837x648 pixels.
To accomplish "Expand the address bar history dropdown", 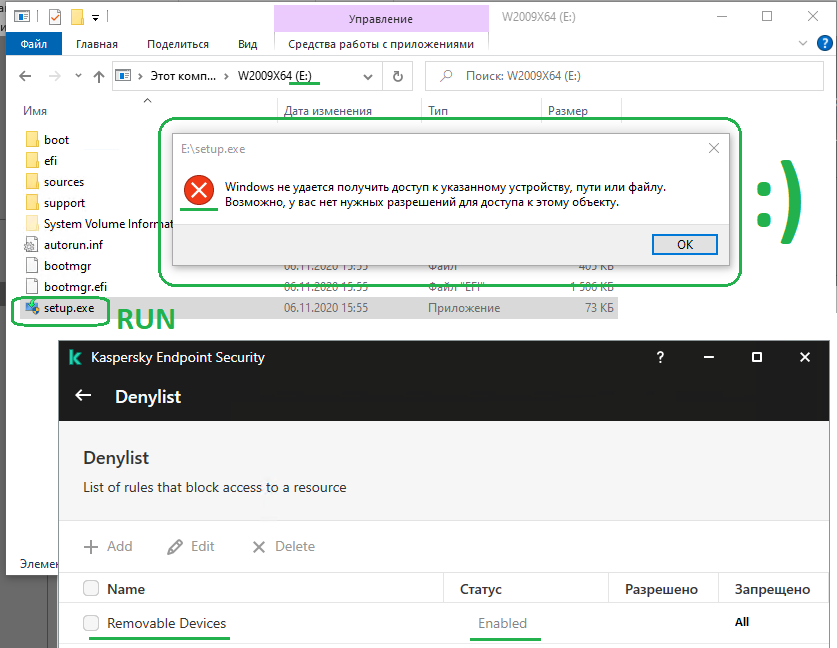I will coord(368,76).
